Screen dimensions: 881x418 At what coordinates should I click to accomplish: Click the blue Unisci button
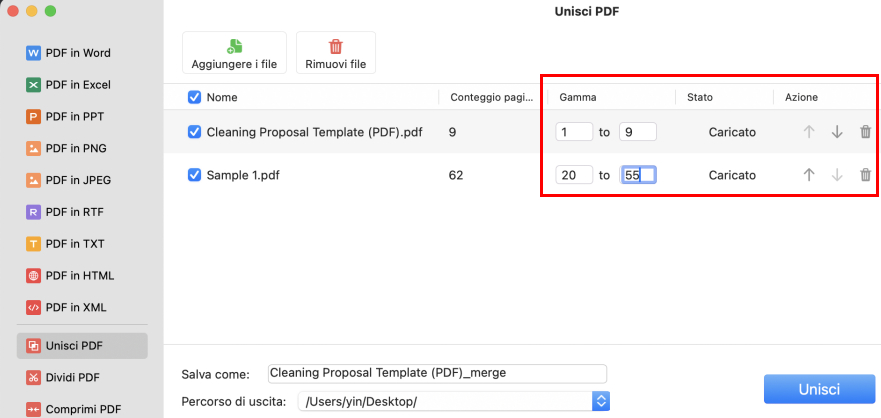tap(819, 389)
